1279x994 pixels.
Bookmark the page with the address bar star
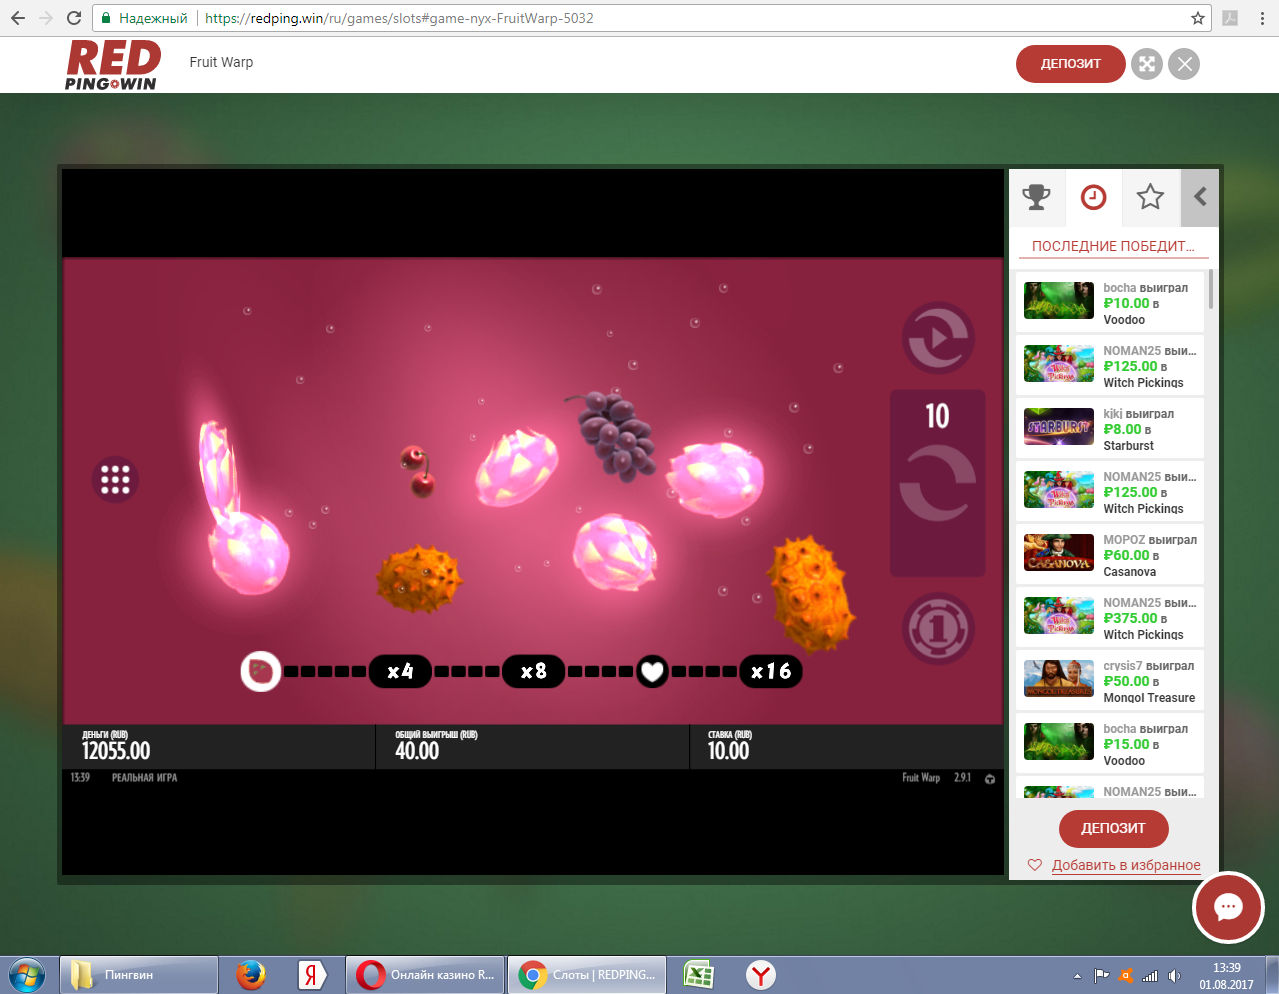click(x=1198, y=18)
